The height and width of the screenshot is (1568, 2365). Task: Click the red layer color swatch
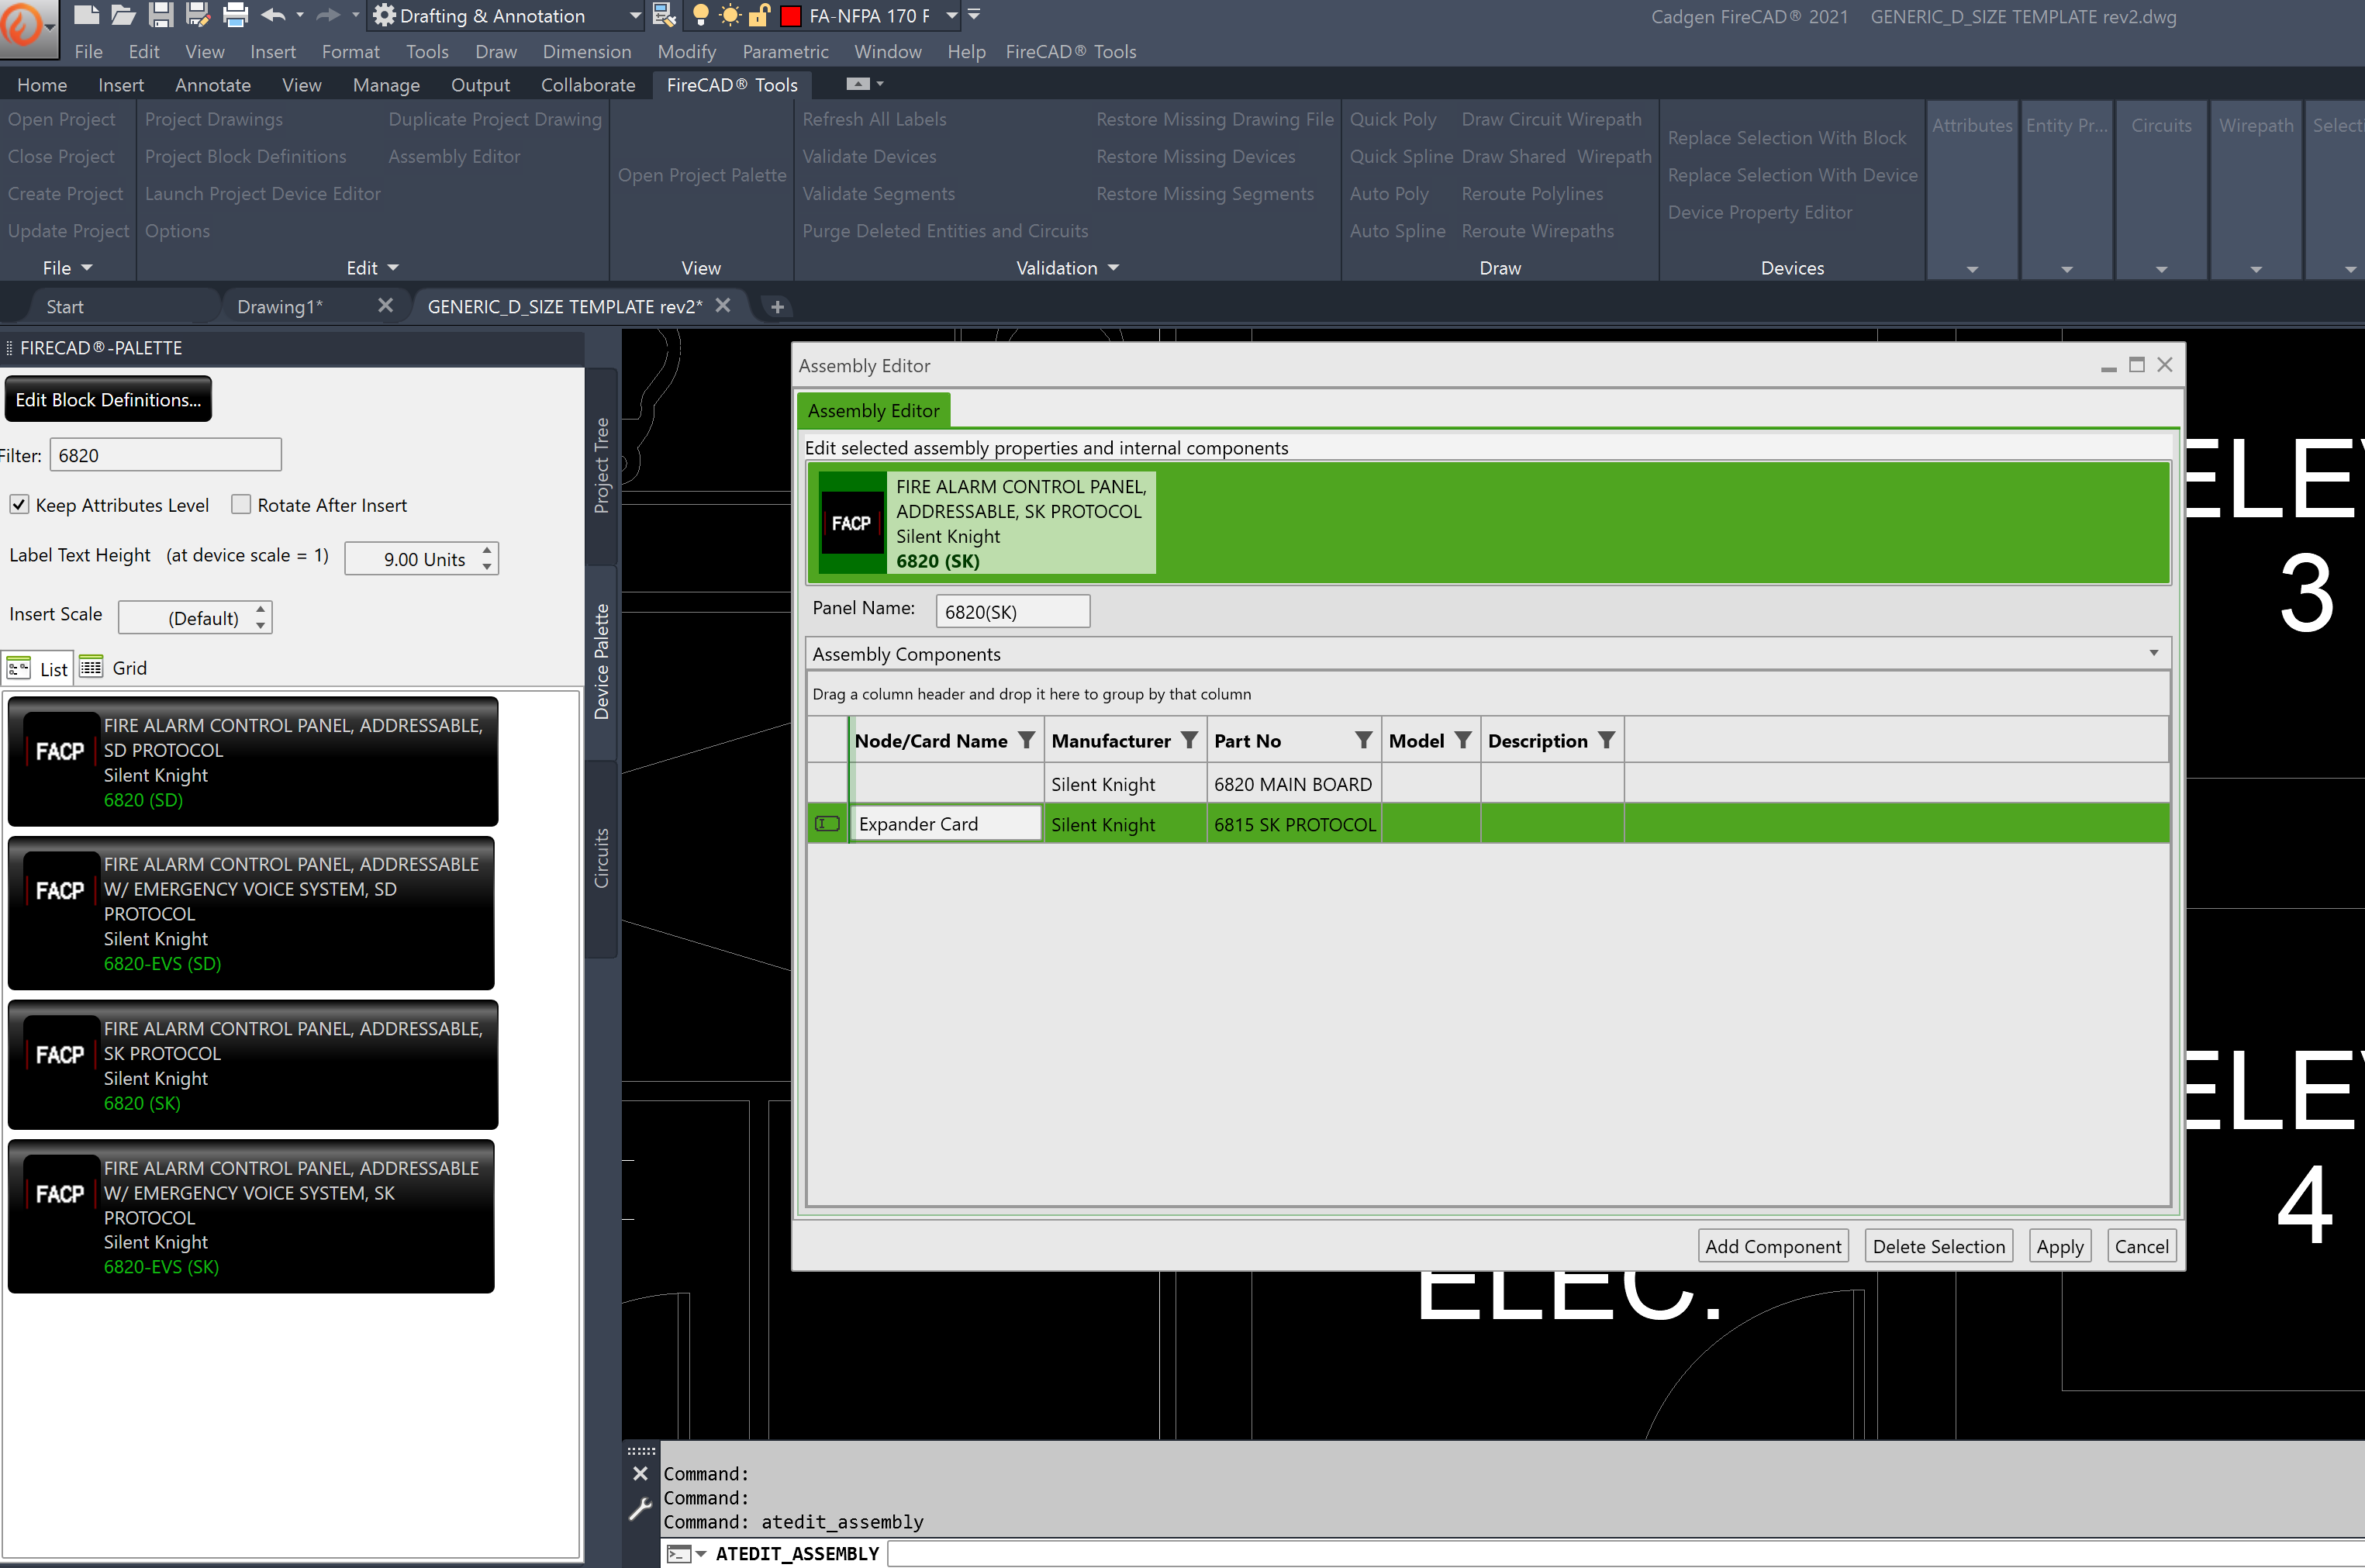pyautogui.click(x=790, y=16)
